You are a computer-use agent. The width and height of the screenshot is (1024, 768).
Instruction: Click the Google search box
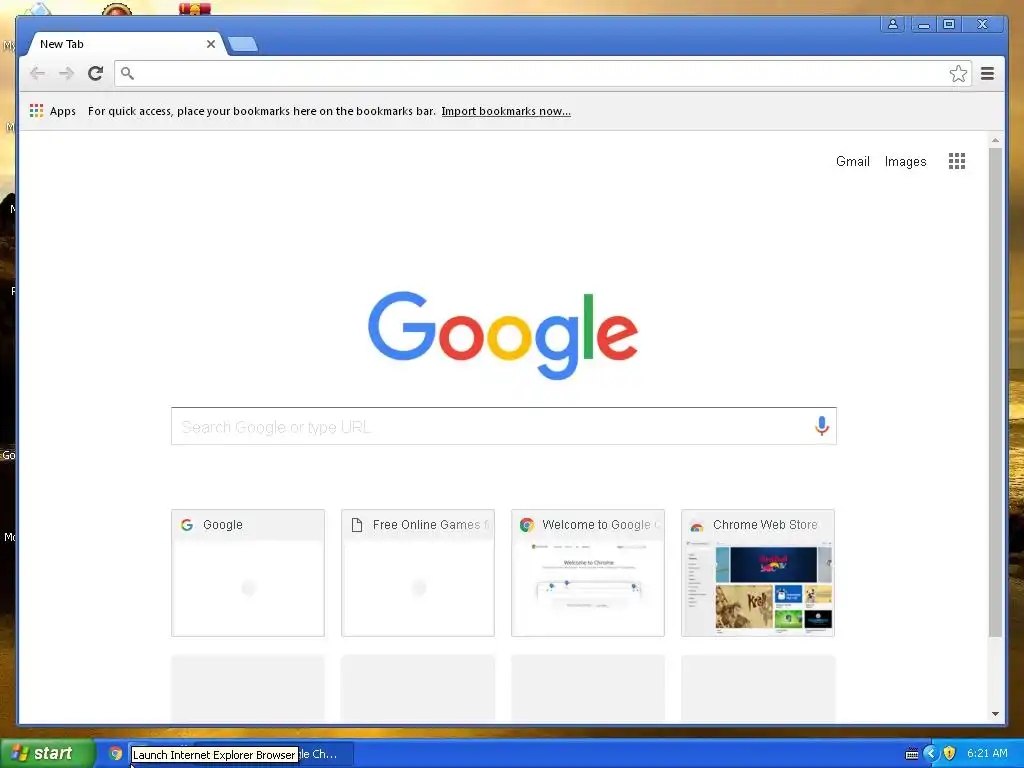pyautogui.click(x=504, y=426)
